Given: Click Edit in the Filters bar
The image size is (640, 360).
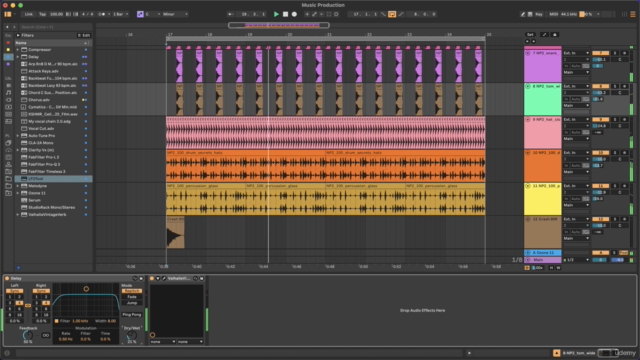Looking at the screenshot, I should (x=84, y=36).
